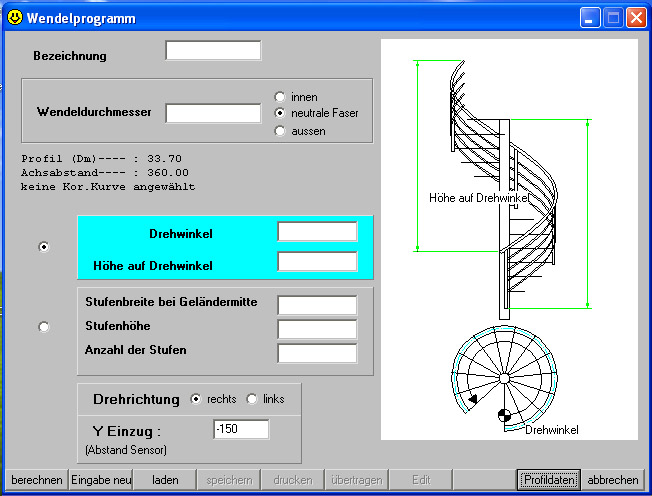Focus the Höhe auf Drehwinkel input field

(x=317, y=262)
